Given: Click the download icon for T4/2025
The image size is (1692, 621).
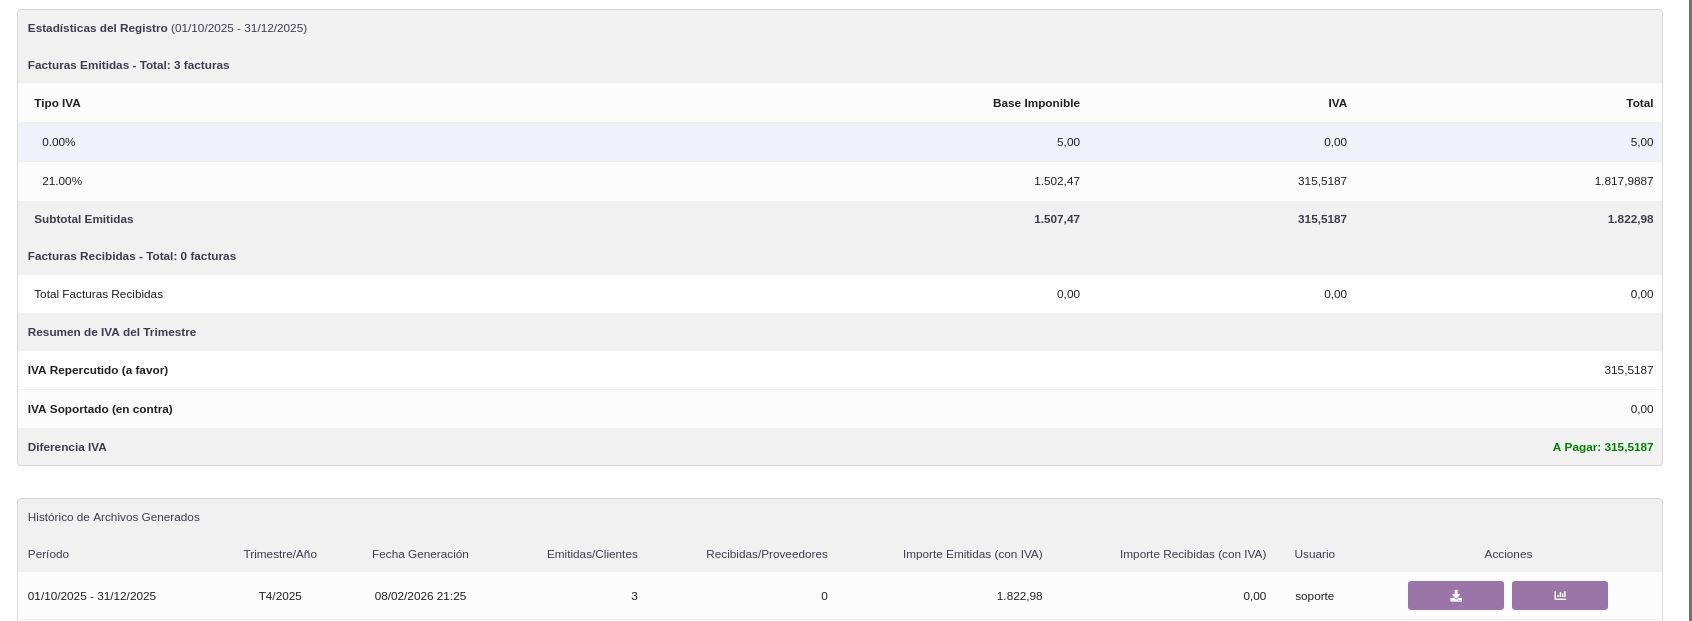Looking at the screenshot, I should [x=1455, y=596].
